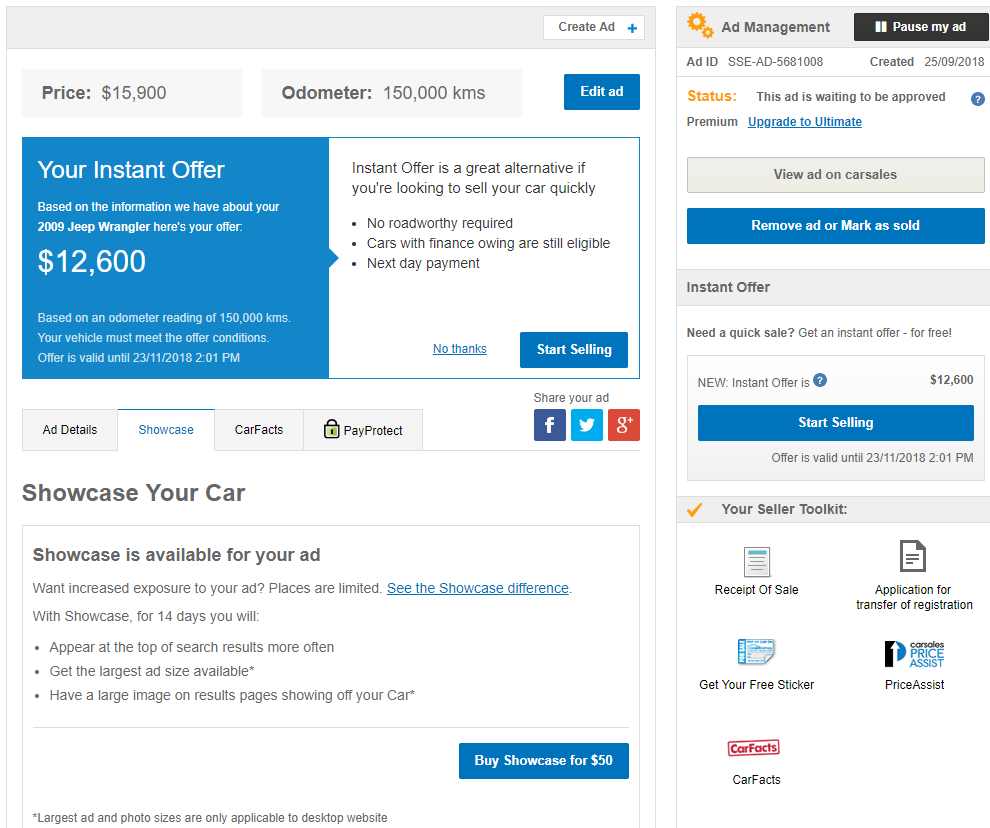Click the help icon next to NEW: Instant Offer
The image size is (990, 828).
820,380
